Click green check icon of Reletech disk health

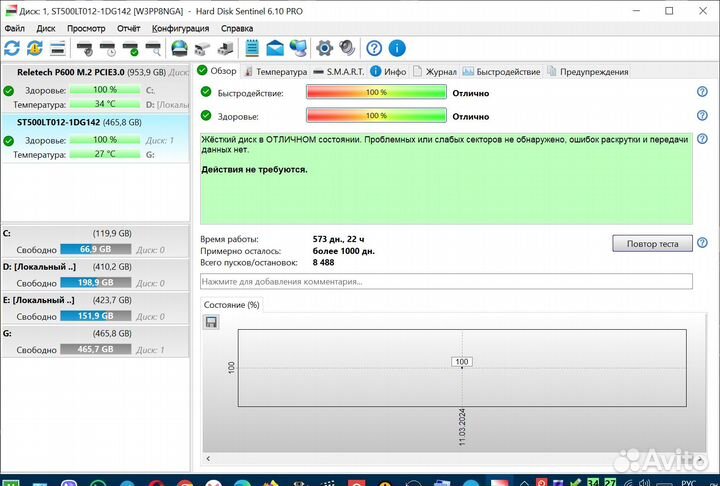(8, 90)
